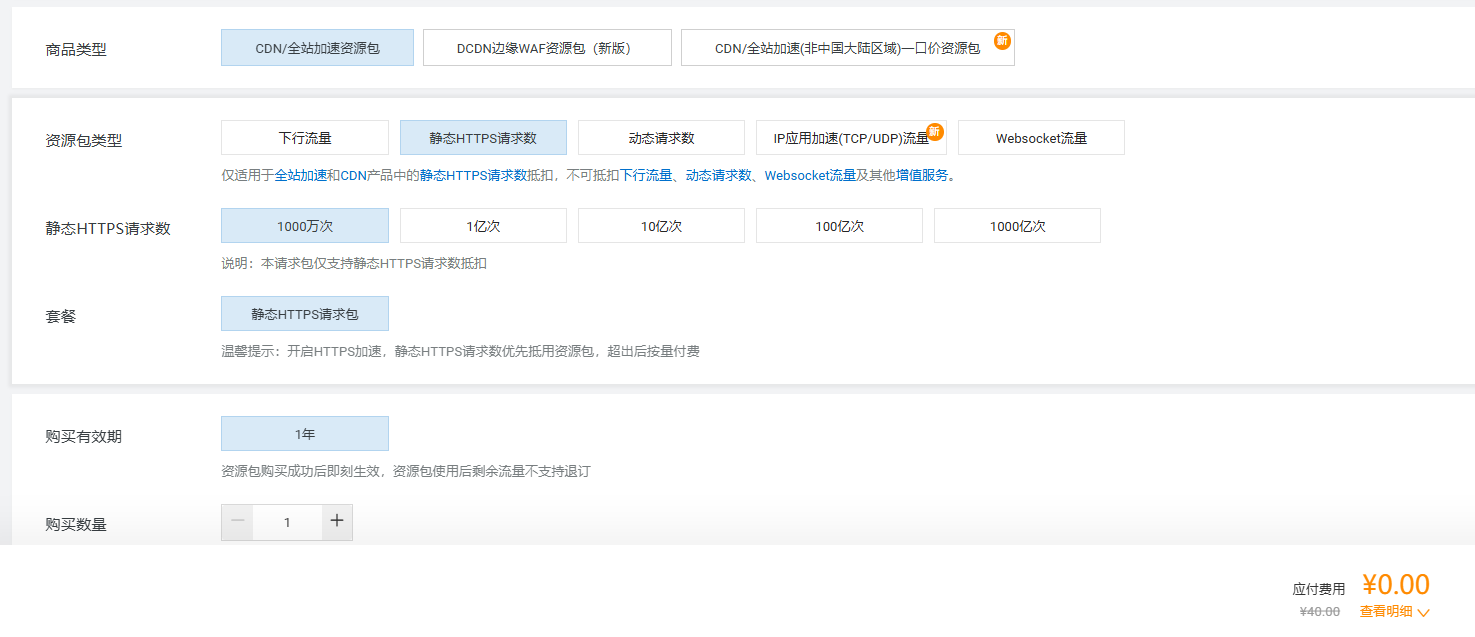1475x637 pixels.
Task: Select CDN/全站加速(非中国大陆区域)一口价资源包 option
Action: [x=847, y=48]
